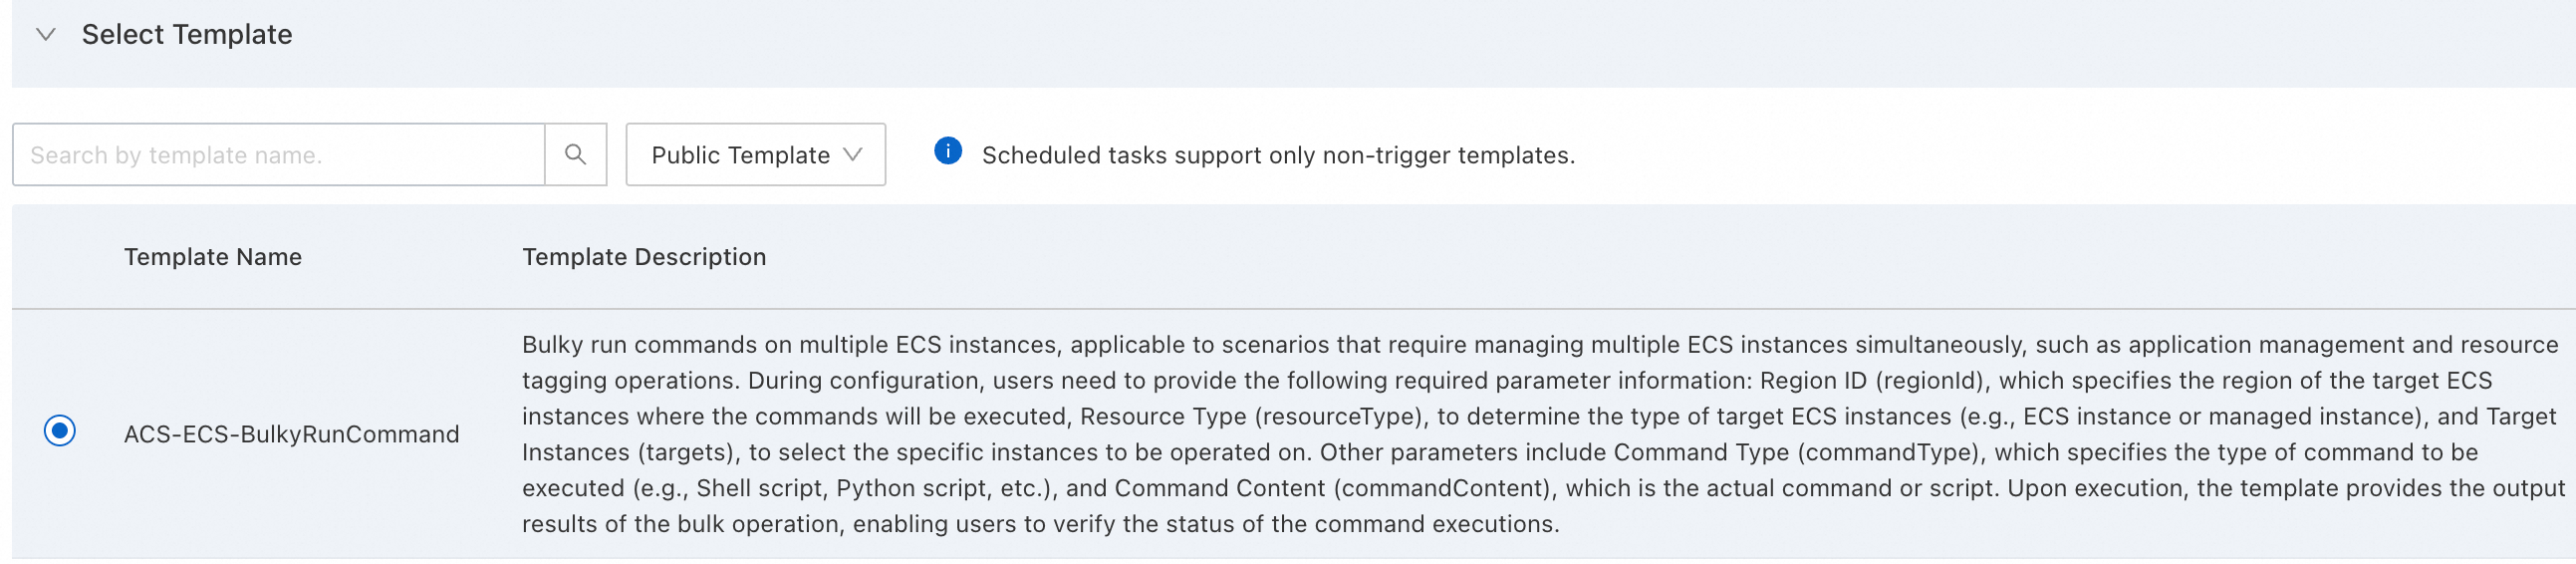Click the Template Name column header
This screenshot has height=564, width=2576.
pyautogui.click(x=212, y=257)
